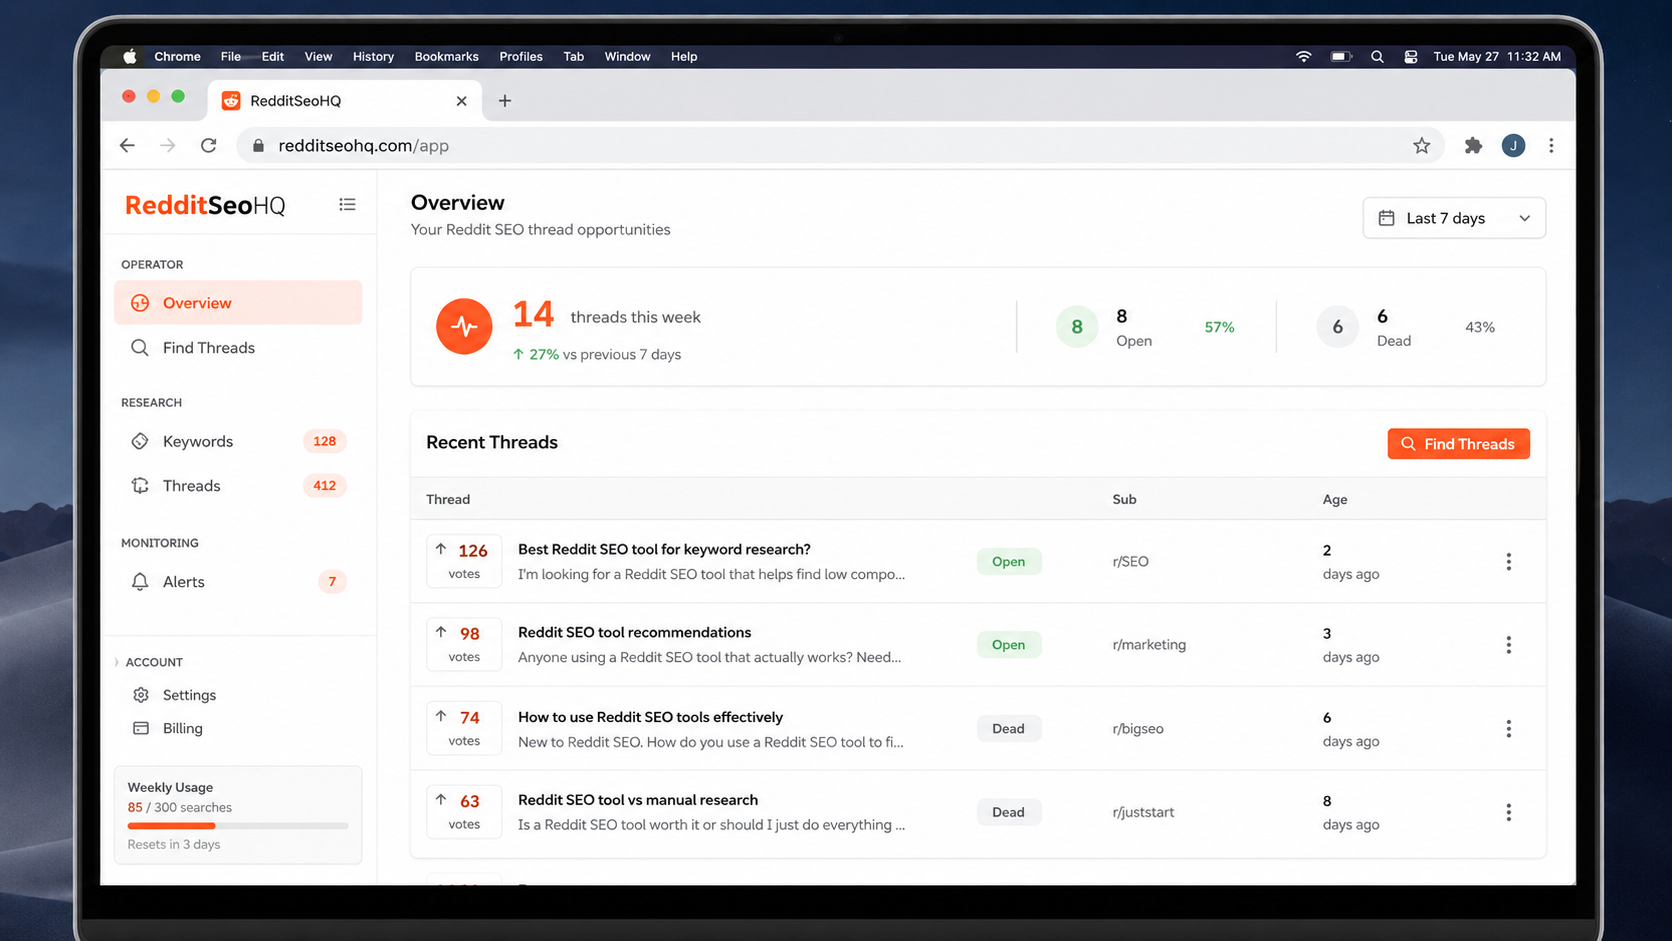Screen dimensions: 1672x941
Task: Bookmark page with star icon
Action: 1421,146
